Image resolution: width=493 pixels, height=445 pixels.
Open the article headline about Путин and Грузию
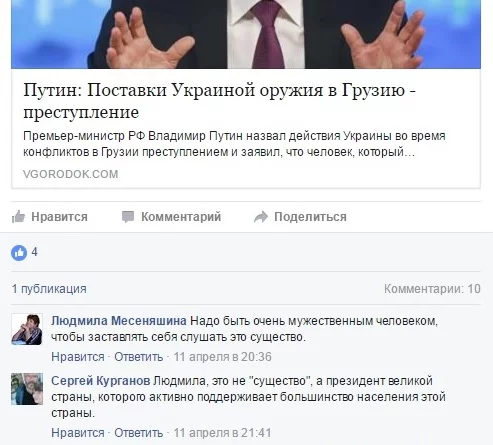coord(219,101)
